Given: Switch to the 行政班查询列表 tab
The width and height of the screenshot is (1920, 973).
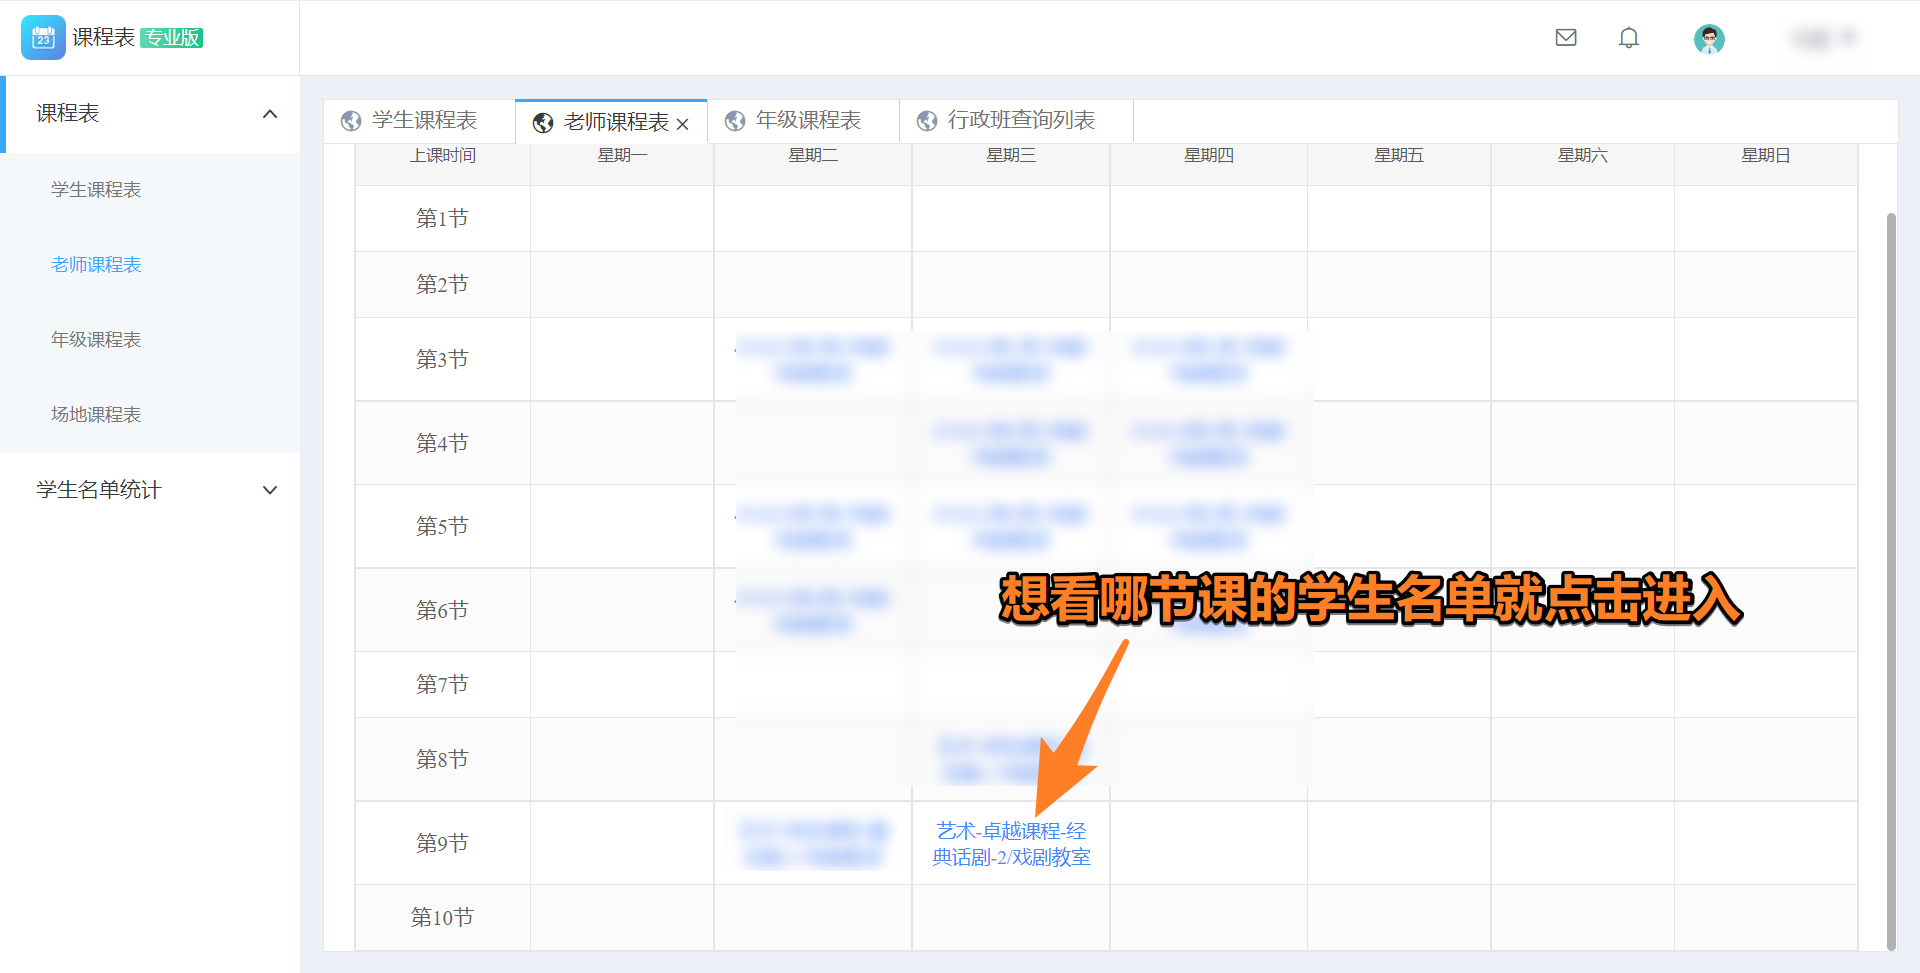Looking at the screenshot, I should point(1016,121).
